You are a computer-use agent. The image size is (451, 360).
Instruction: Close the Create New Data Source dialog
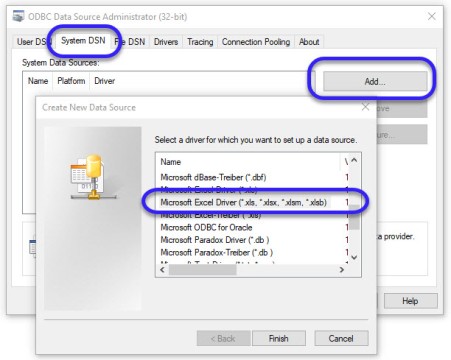coord(365,107)
